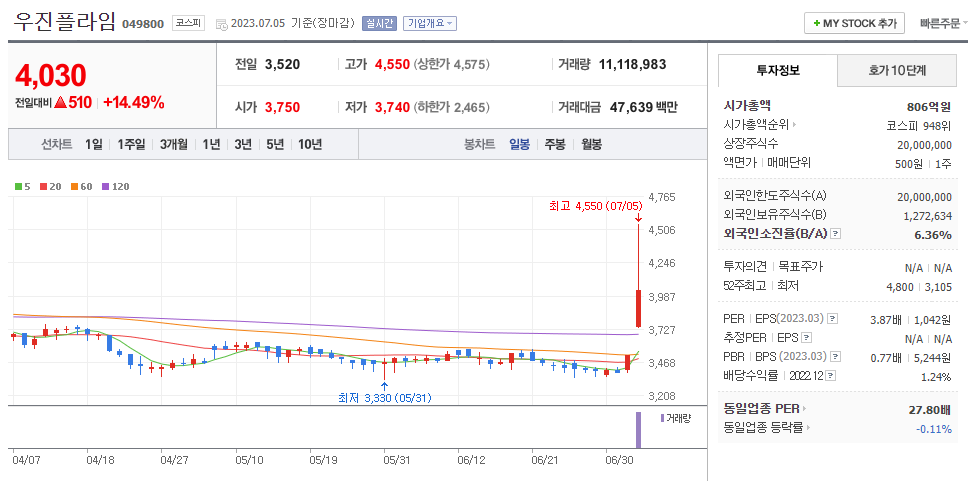968x481 pixels.
Task: Select the 3개월 line chart period
Action: pyautogui.click(x=173, y=144)
